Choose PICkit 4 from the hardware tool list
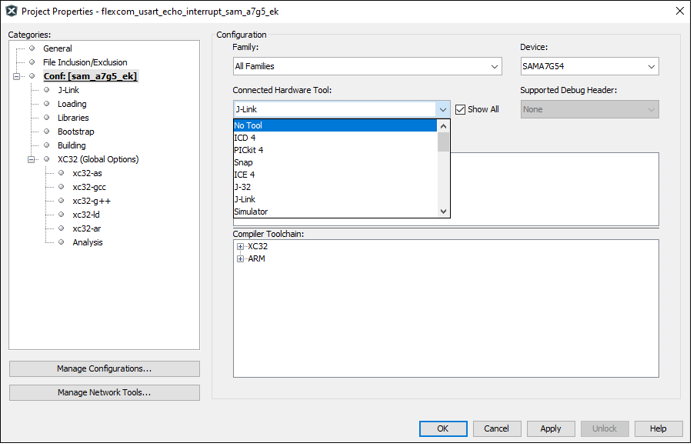The height and width of the screenshot is (444, 691). [249, 150]
